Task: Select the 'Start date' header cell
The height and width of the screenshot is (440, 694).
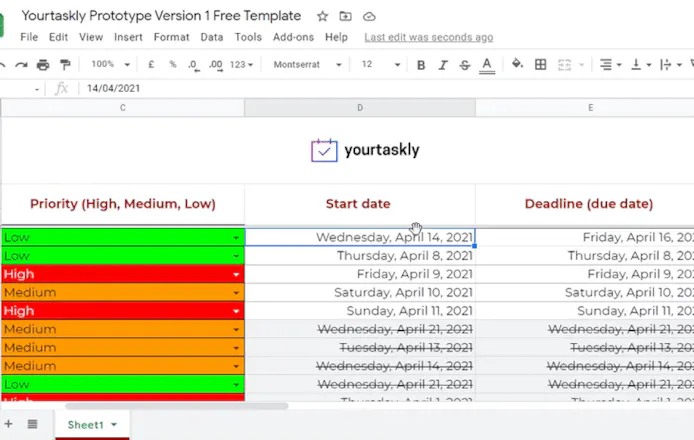Action: tap(360, 204)
